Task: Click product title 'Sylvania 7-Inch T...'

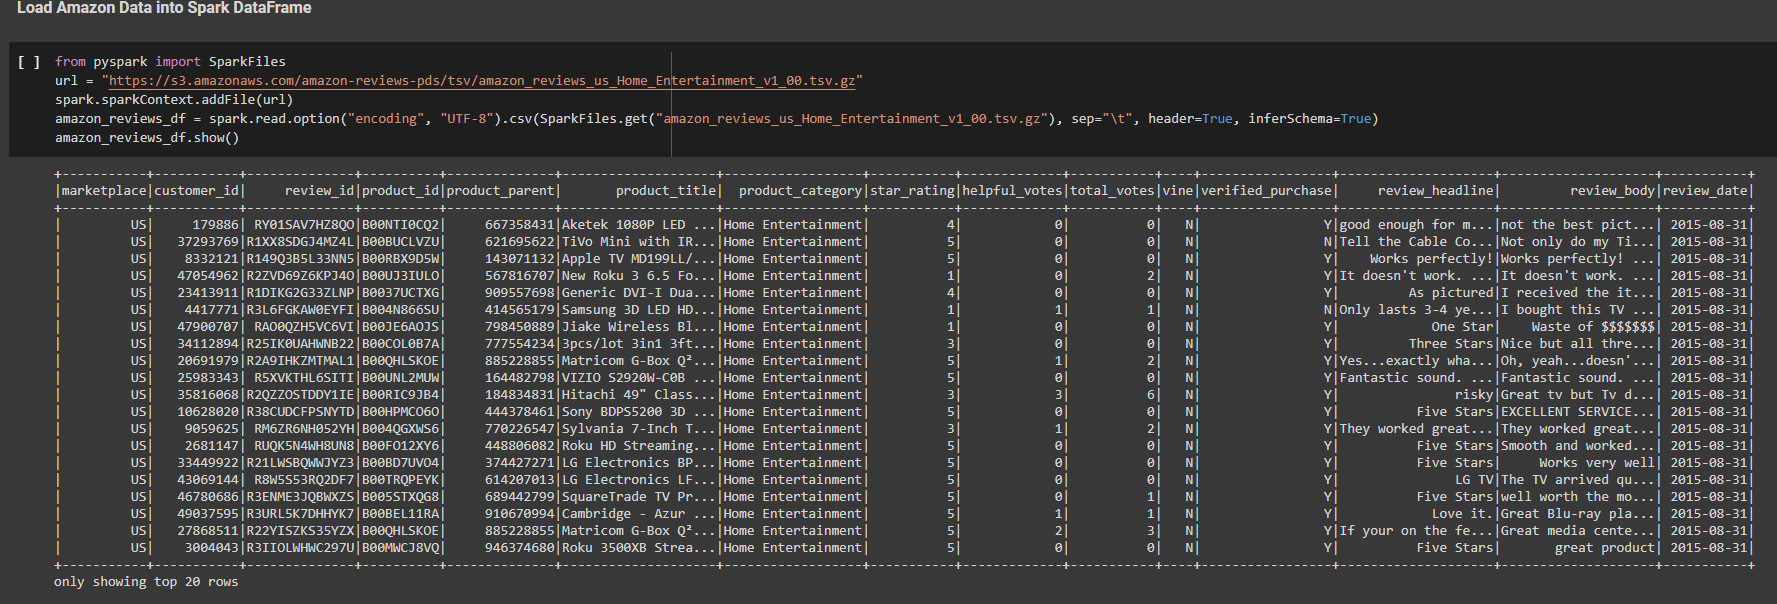Action: point(639,429)
